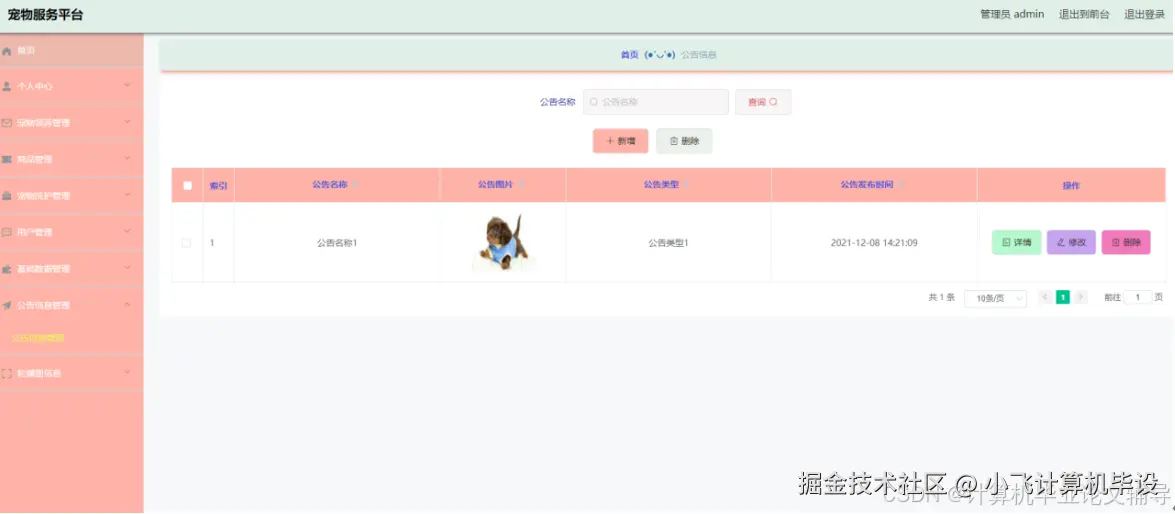Click the 索引 column header
The image size is (1175, 514).
(218, 186)
